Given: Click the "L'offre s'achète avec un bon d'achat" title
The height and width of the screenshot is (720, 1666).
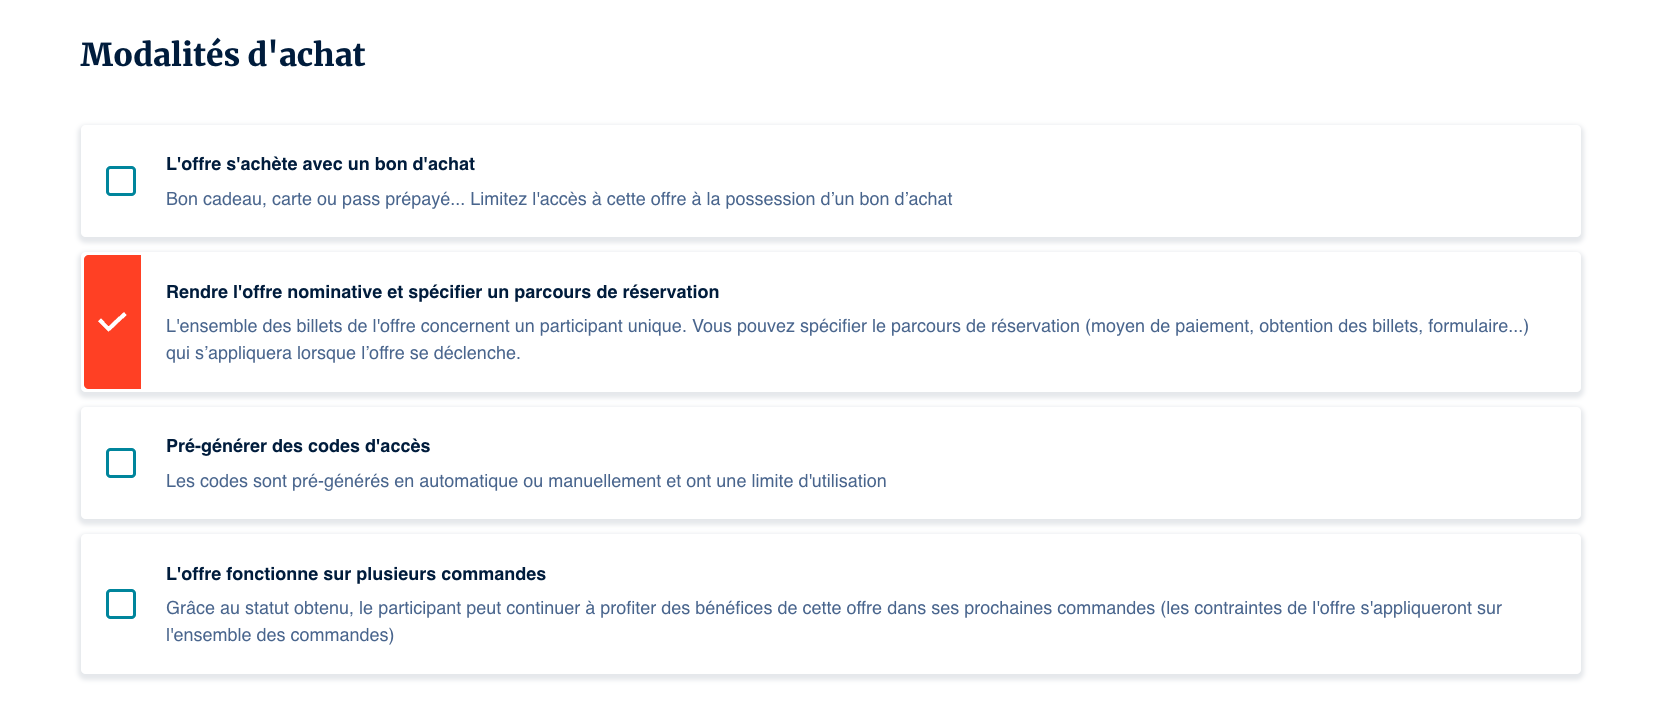Looking at the screenshot, I should 320,164.
